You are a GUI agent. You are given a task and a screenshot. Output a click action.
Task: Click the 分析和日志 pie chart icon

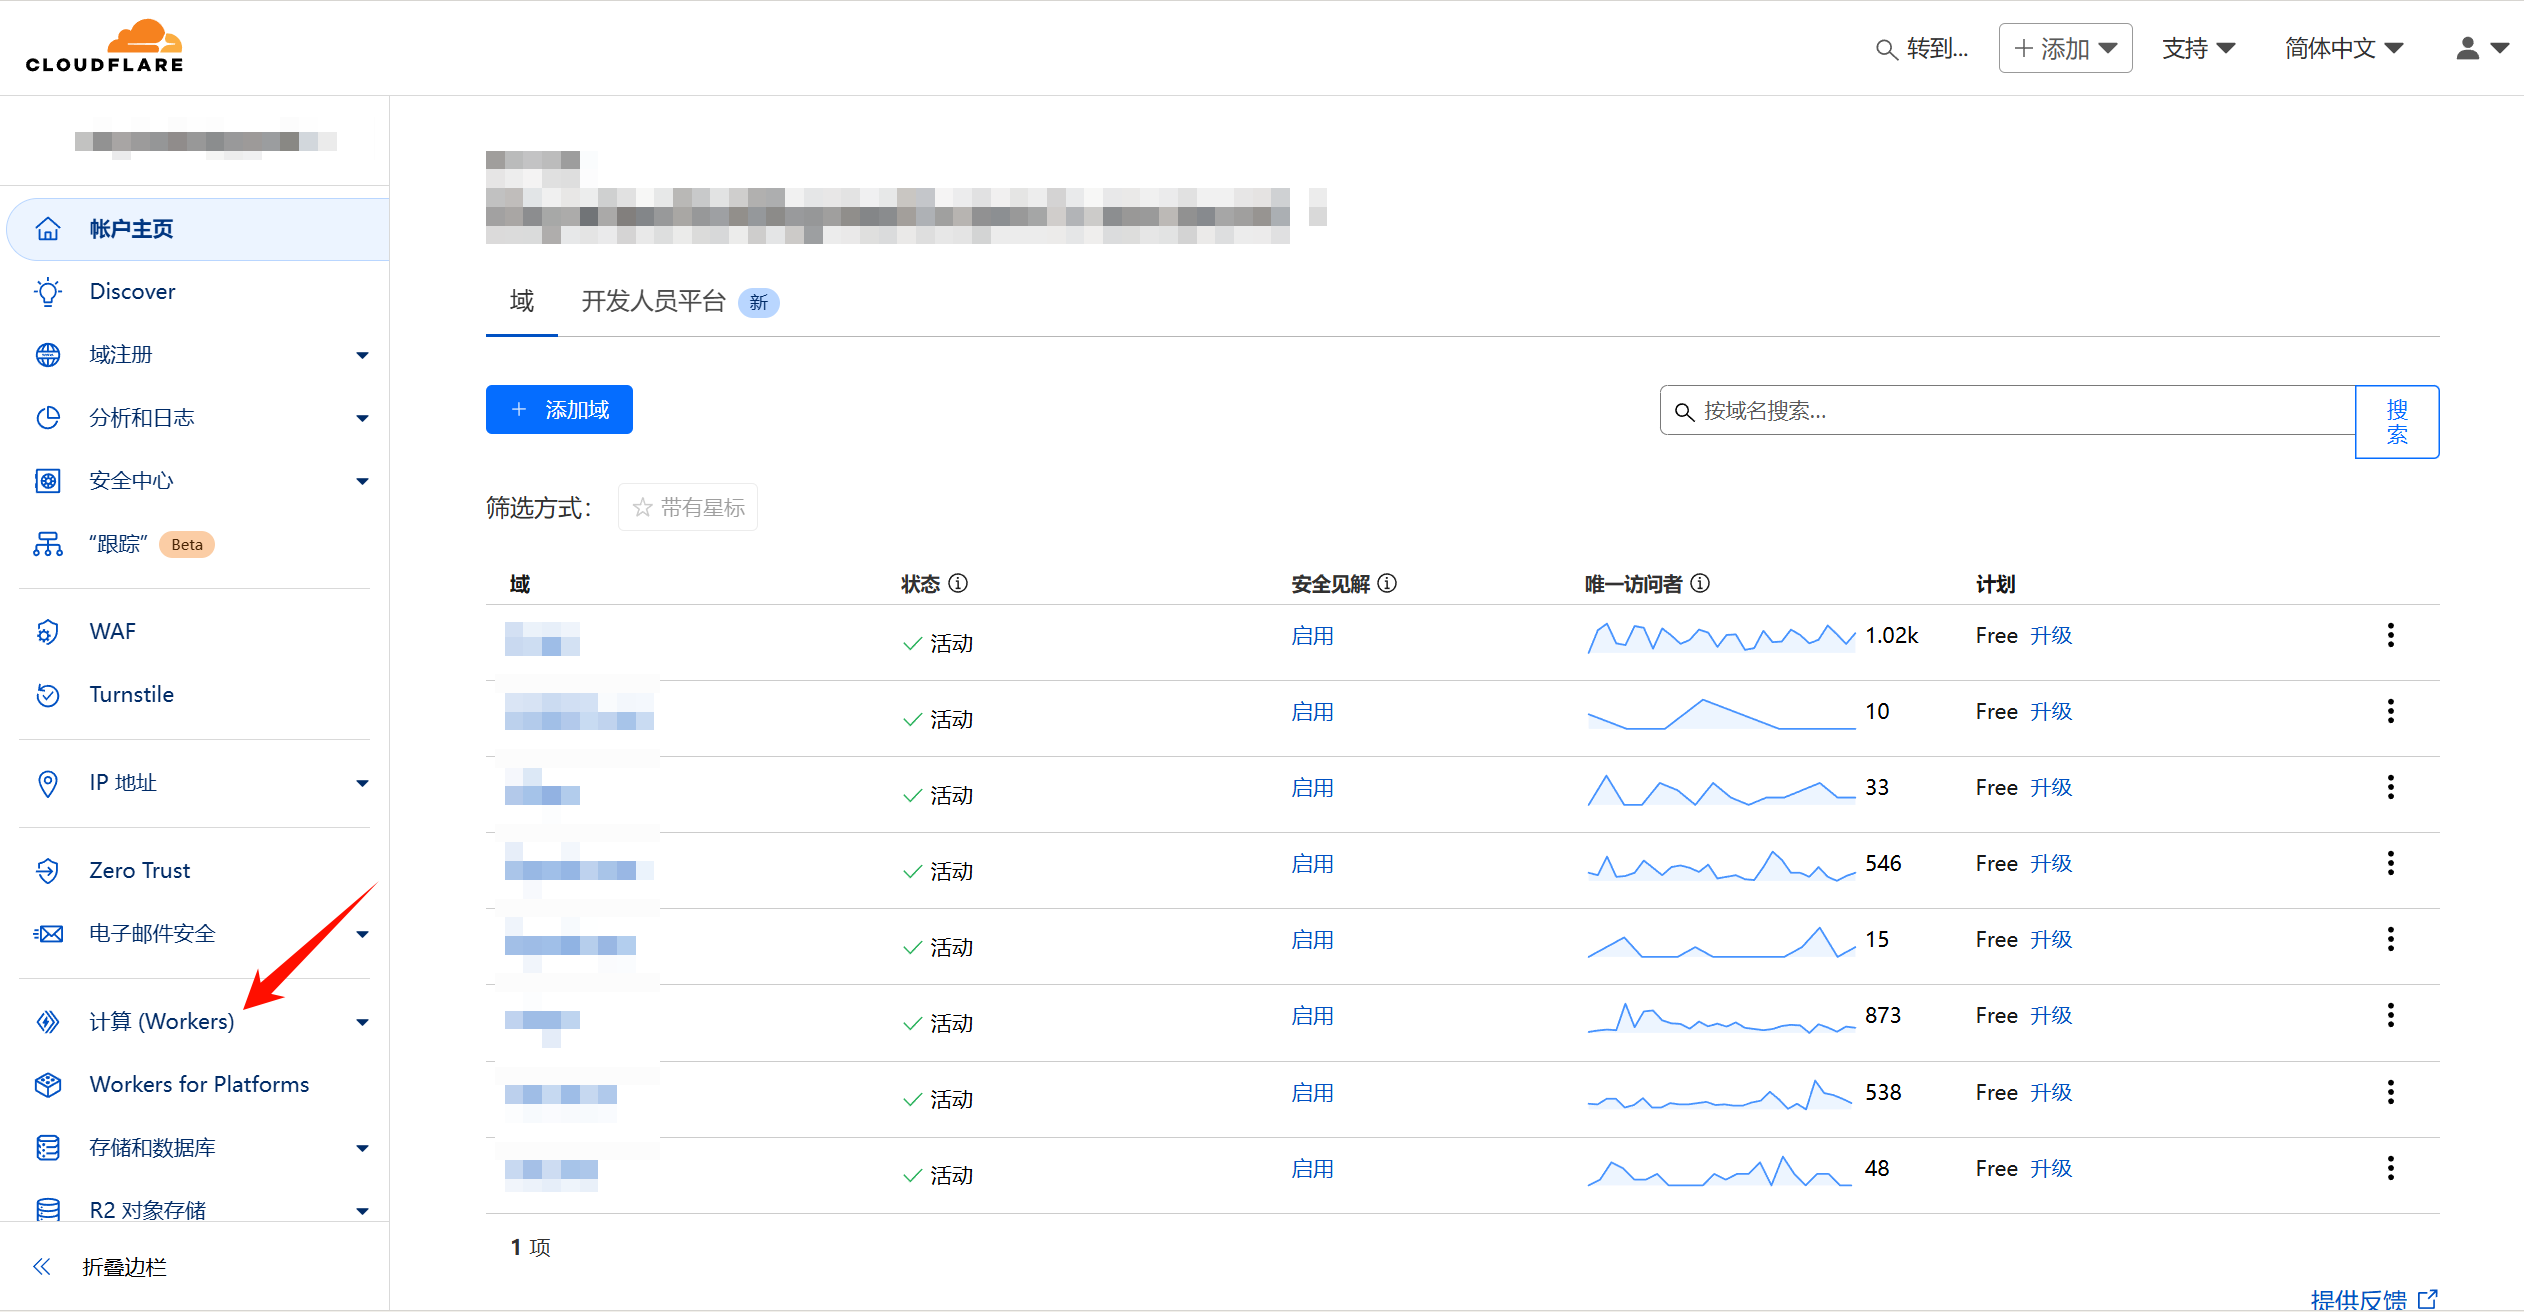pyautogui.click(x=48, y=418)
